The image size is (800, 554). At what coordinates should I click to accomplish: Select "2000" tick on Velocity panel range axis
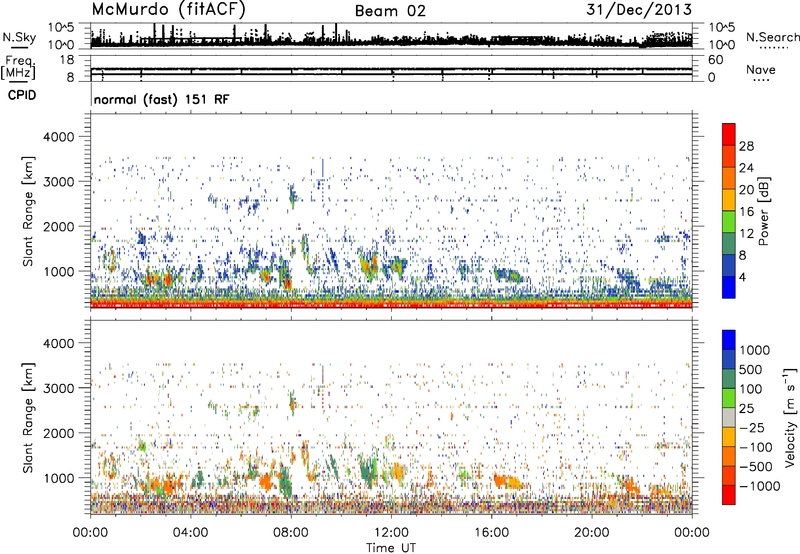click(58, 434)
